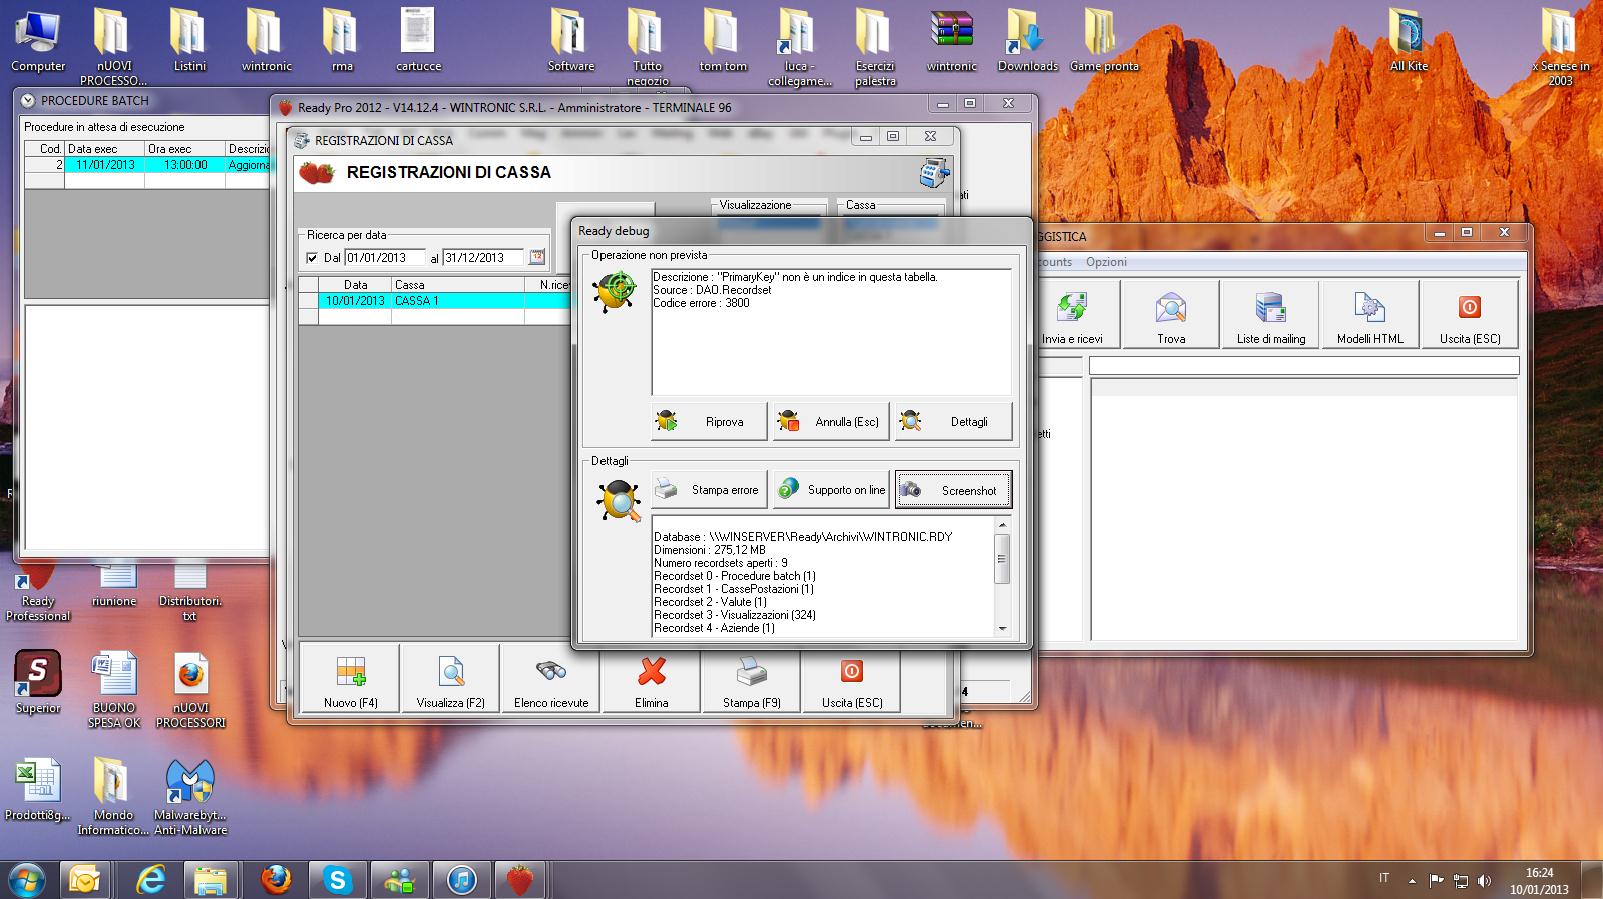1603x899 pixels.
Task: Open Visualizza (F2) in cash register toolbar
Action: click(x=450, y=679)
